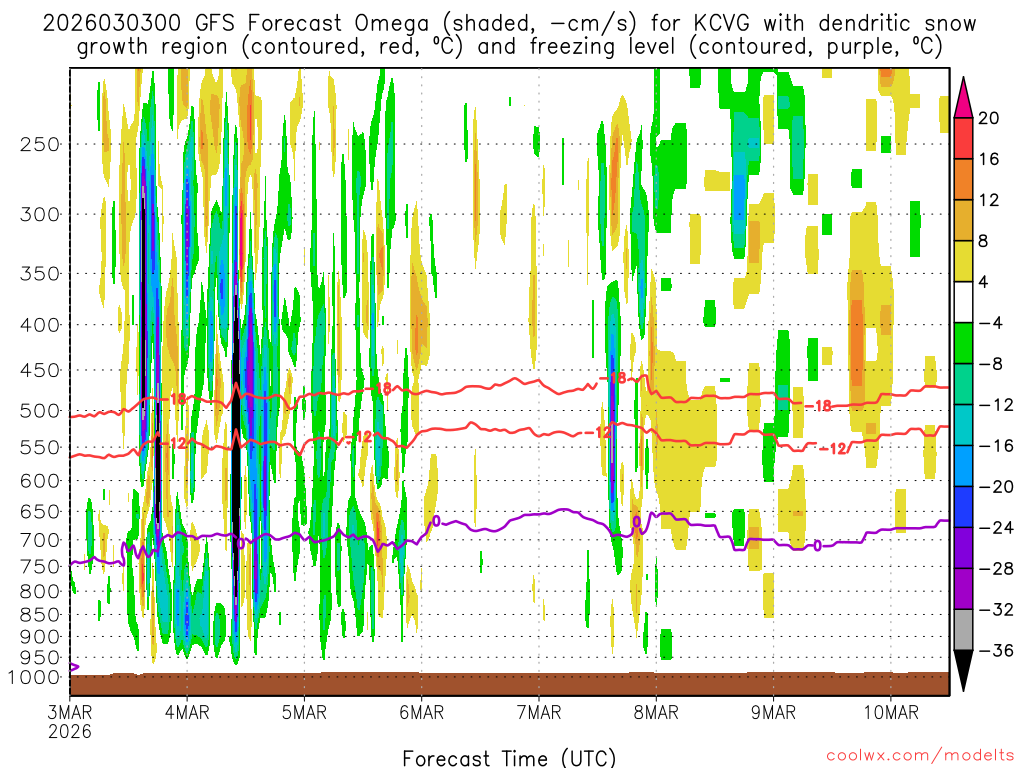Click the Forecast Time (UTC) axis title
Image resolution: width=1024 pixels, height=768 pixels.
click(x=509, y=757)
